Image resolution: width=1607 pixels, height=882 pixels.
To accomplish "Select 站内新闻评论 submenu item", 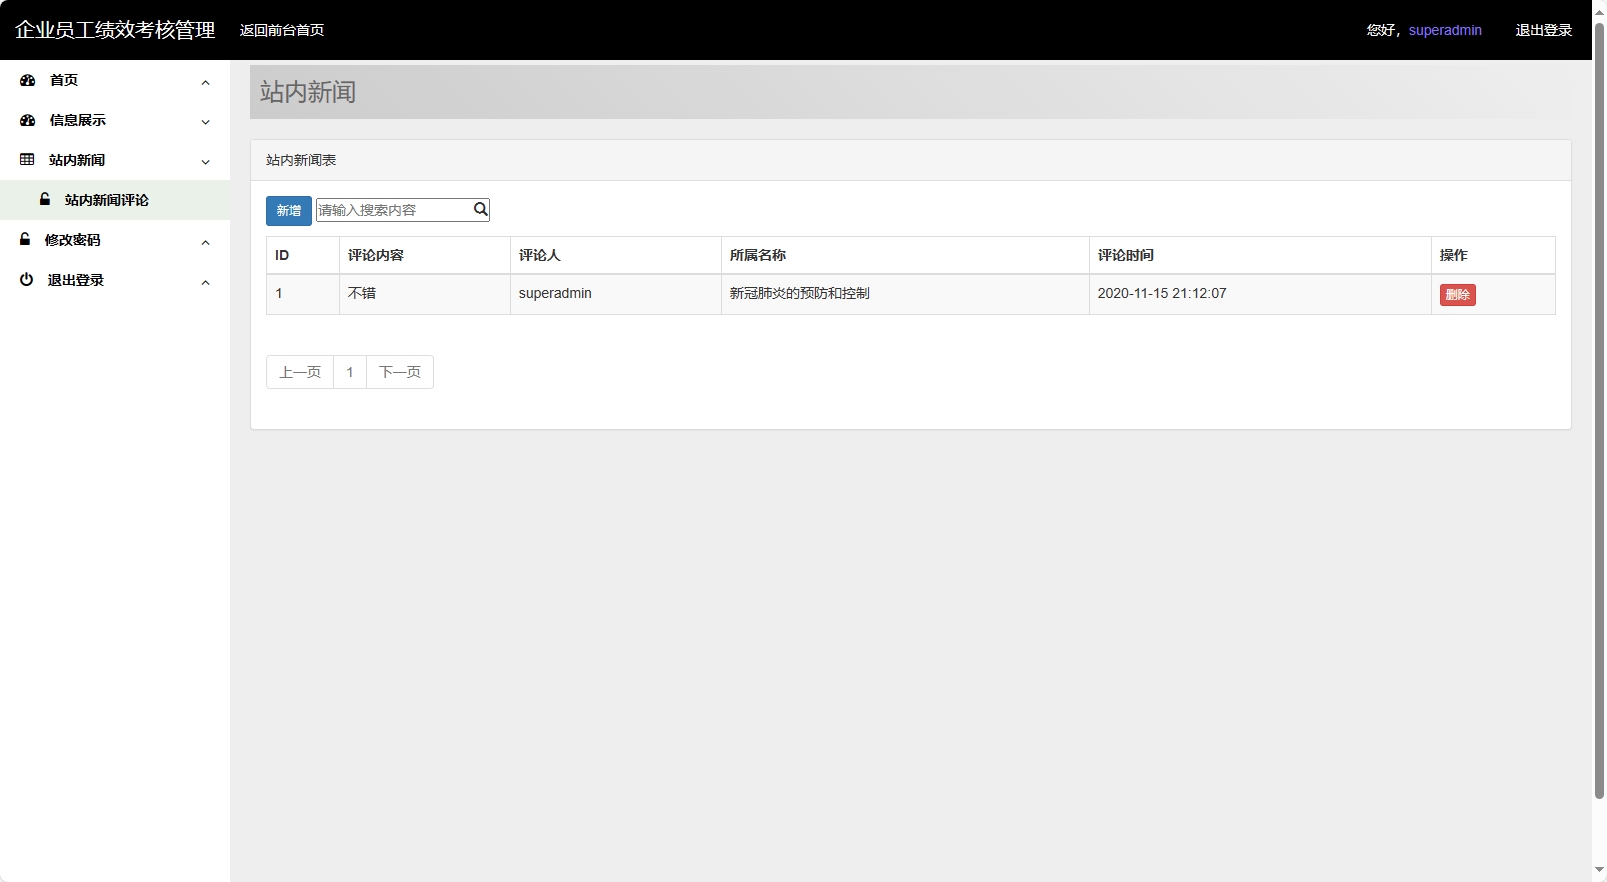I will pyautogui.click(x=115, y=200).
